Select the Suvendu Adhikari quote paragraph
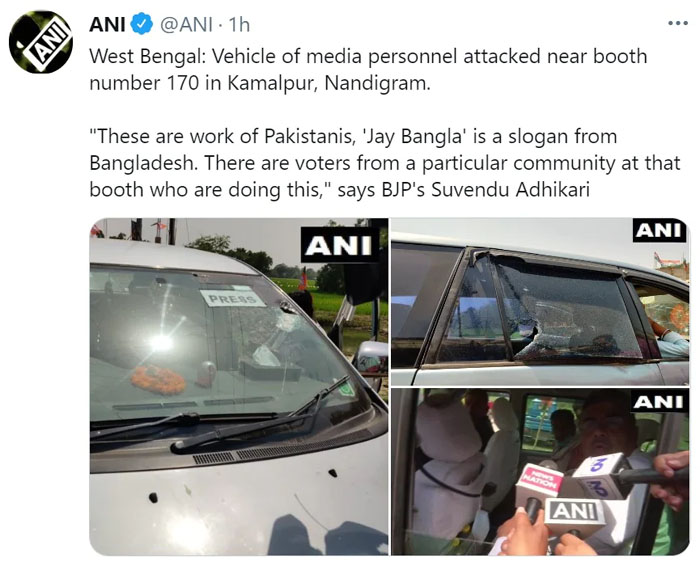Image resolution: width=700 pixels, height=566 pixels. point(385,163)
